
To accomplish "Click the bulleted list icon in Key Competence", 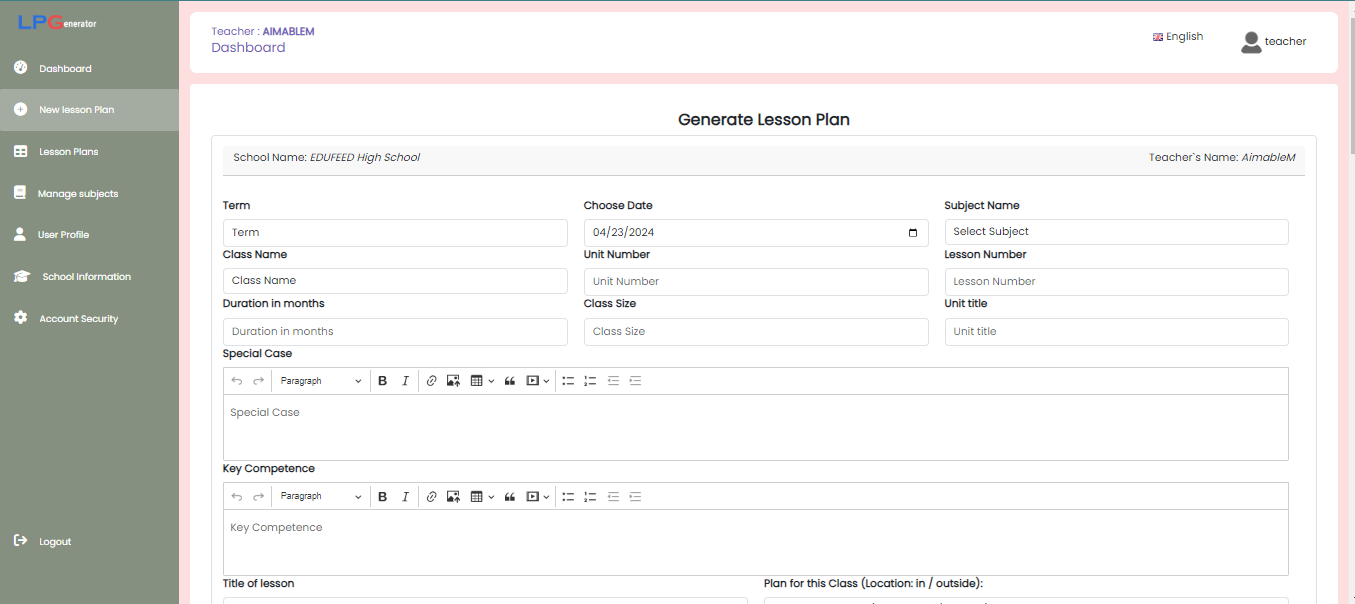I will (x=568, y=496).
